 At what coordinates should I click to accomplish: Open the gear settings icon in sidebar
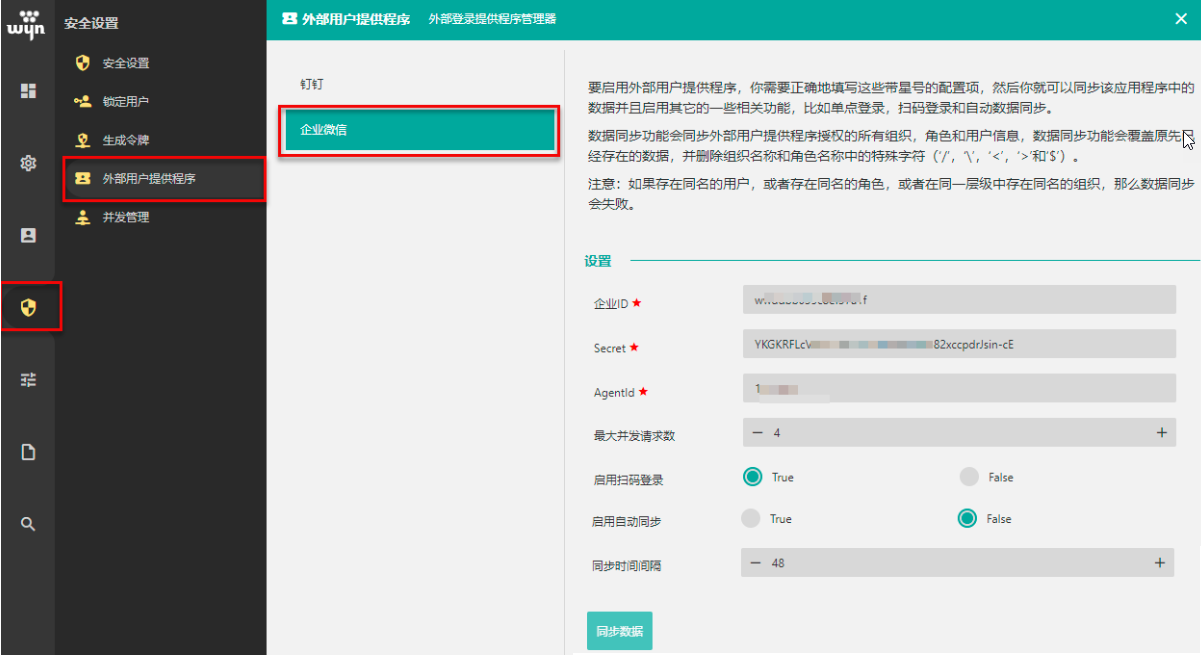pos(28,163)
